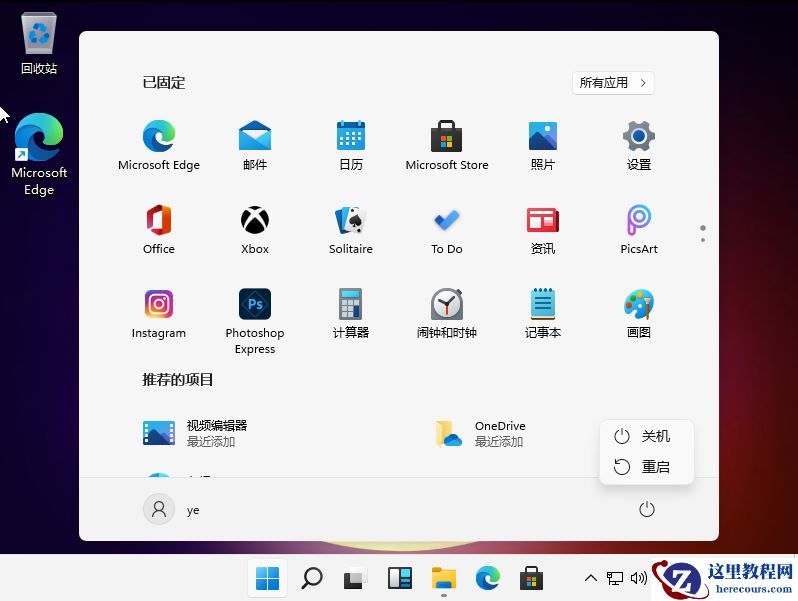Image resolution: width=798 pixels, height=601 pixels.
Task: Launch Edge from the taskbar
Action: (488, 578)
